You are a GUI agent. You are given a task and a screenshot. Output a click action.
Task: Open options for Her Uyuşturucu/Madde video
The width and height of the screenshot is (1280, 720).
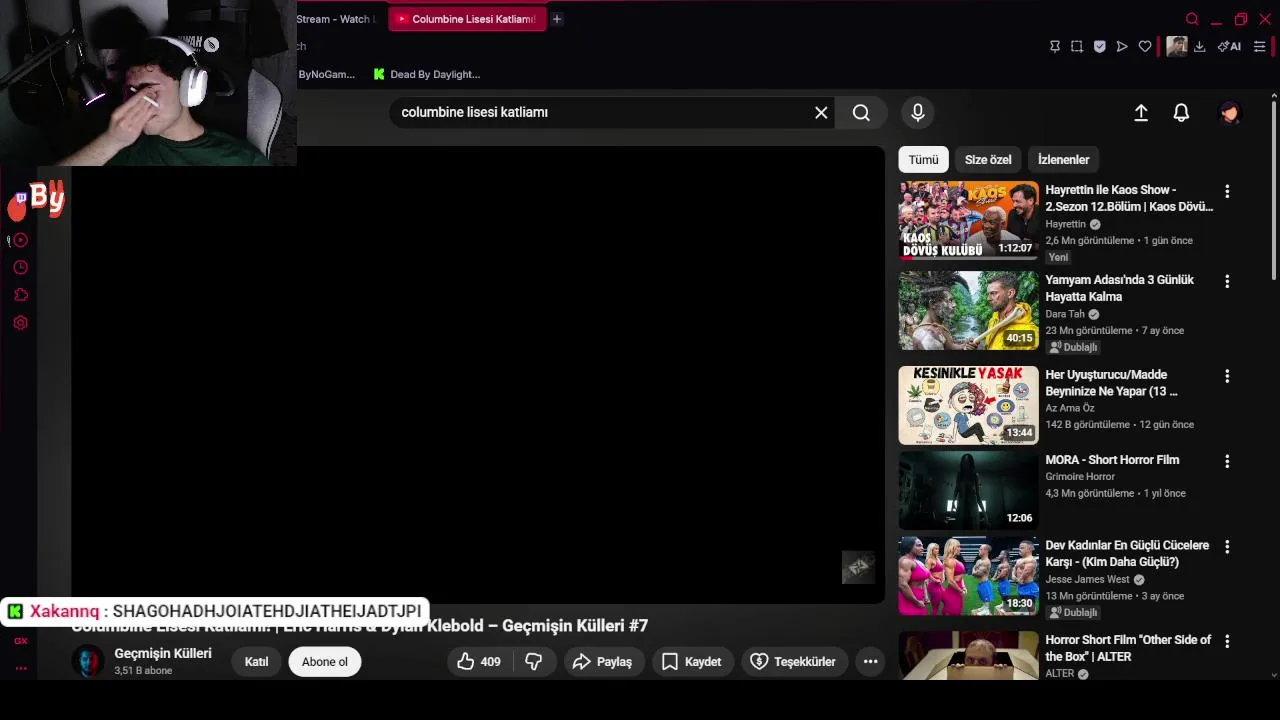pos(1227,376)
